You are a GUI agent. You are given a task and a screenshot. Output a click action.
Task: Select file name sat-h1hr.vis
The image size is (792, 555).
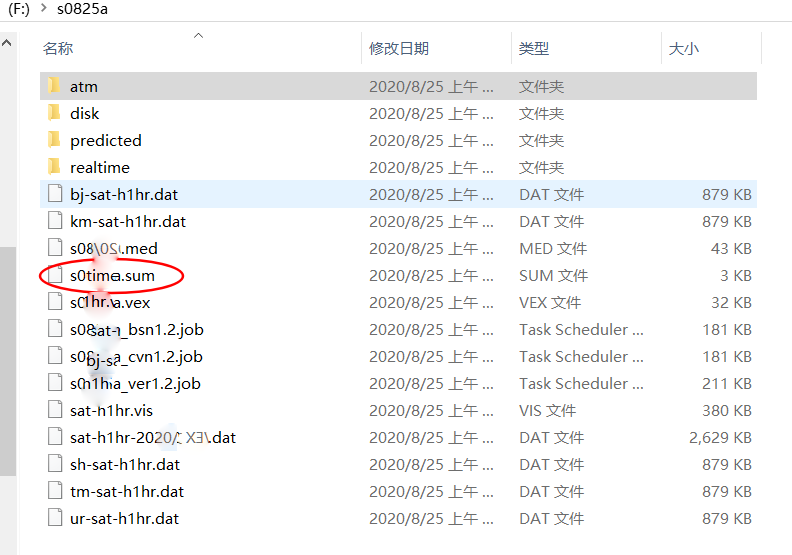(111, 411)
